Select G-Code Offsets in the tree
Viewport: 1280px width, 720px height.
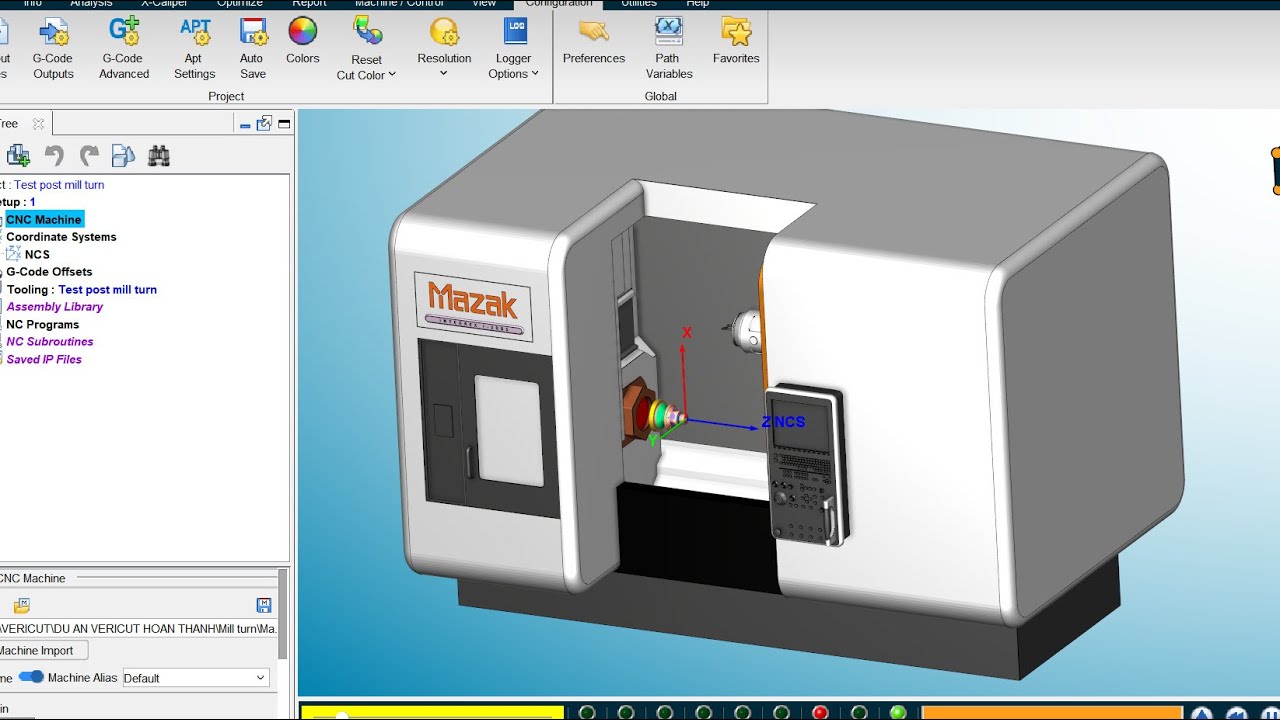49,272
